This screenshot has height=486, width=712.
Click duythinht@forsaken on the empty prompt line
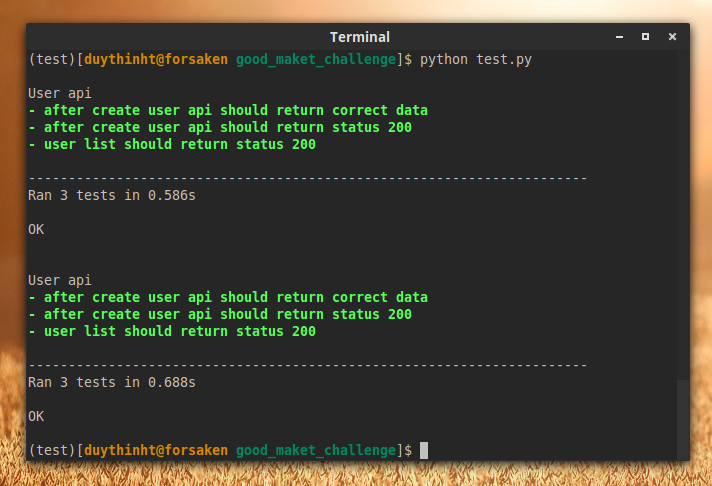[155, 450]
